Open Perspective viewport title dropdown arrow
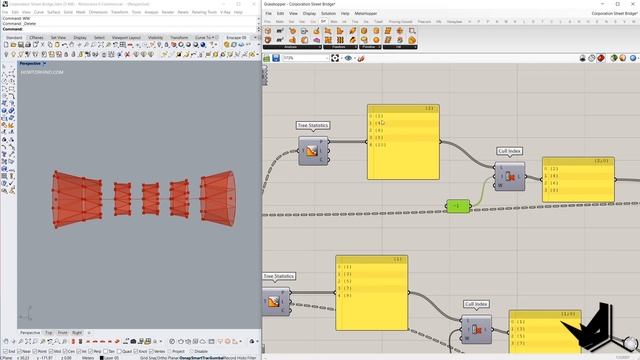This screenshot has width=640, height=360. point(44,64)
